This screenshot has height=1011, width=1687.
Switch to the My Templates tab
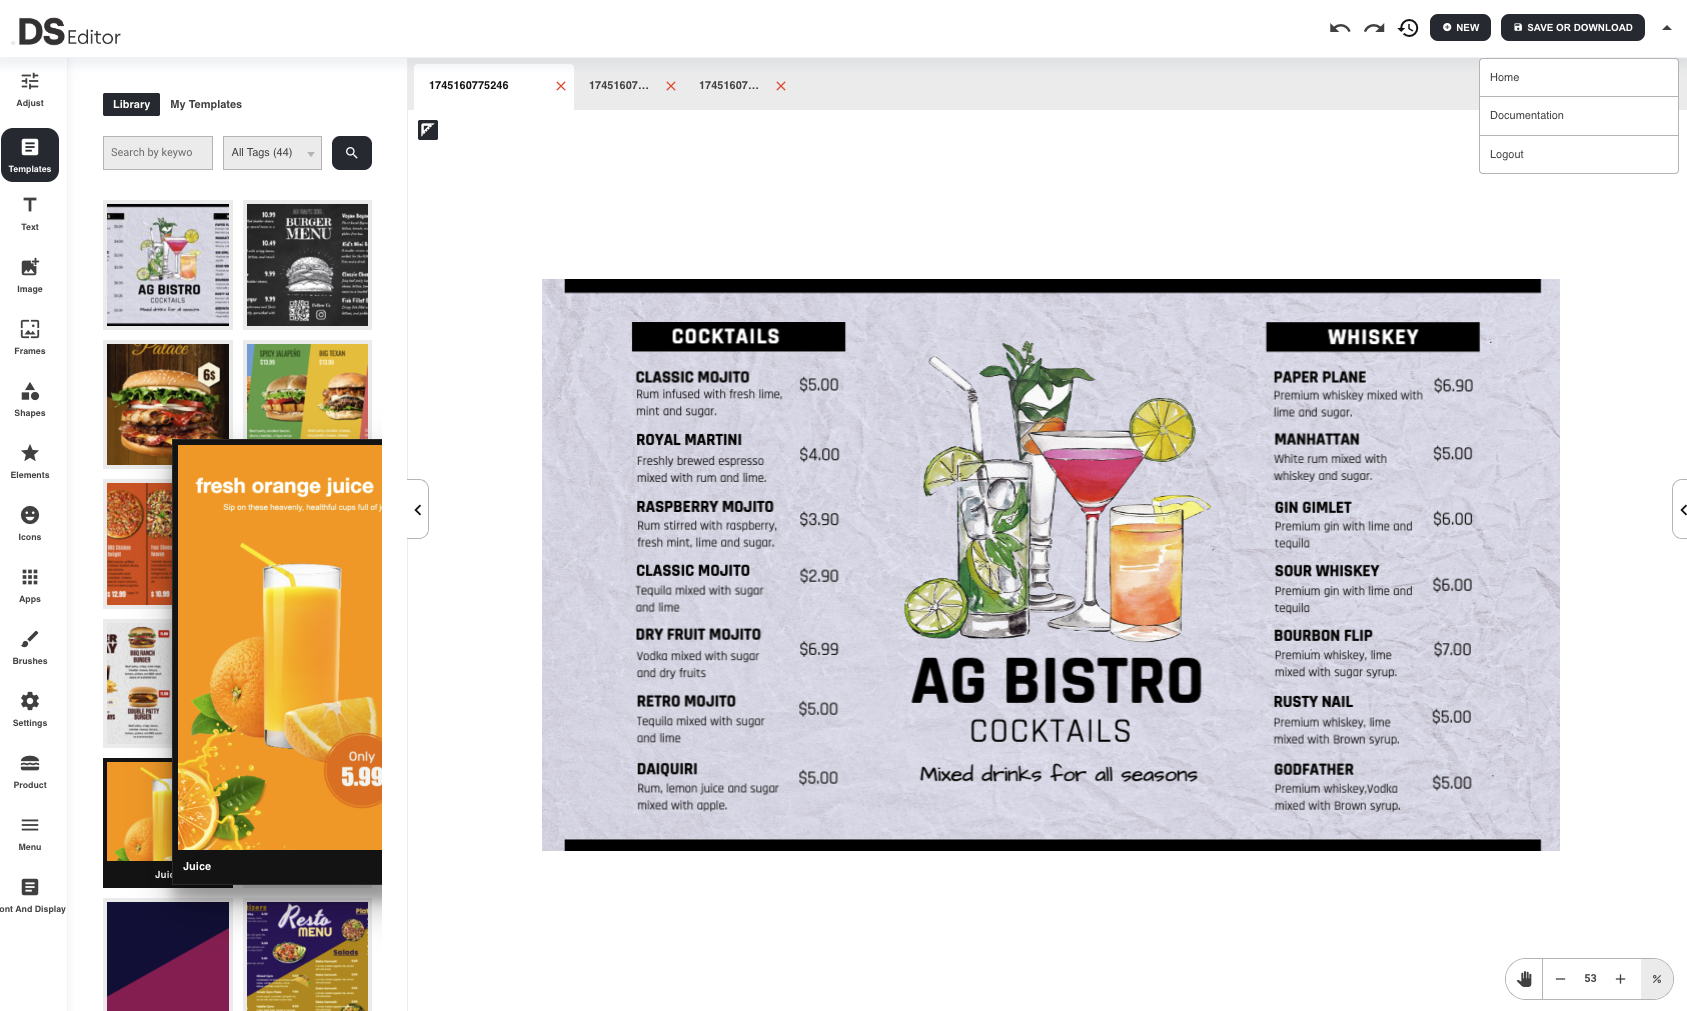206,104
